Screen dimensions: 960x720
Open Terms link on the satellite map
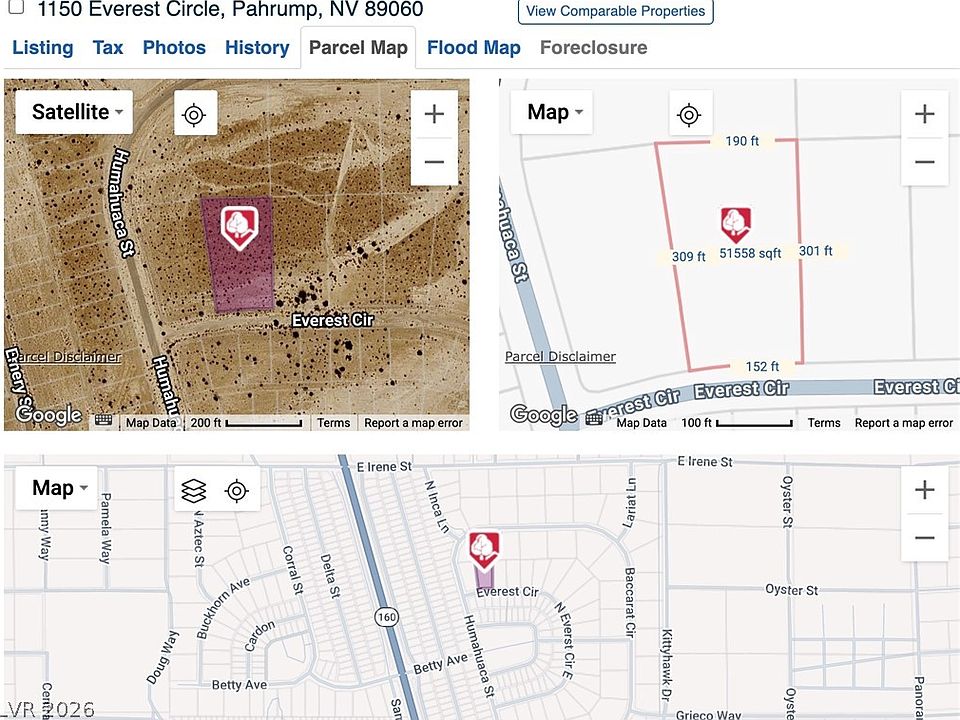coord(334,422)
